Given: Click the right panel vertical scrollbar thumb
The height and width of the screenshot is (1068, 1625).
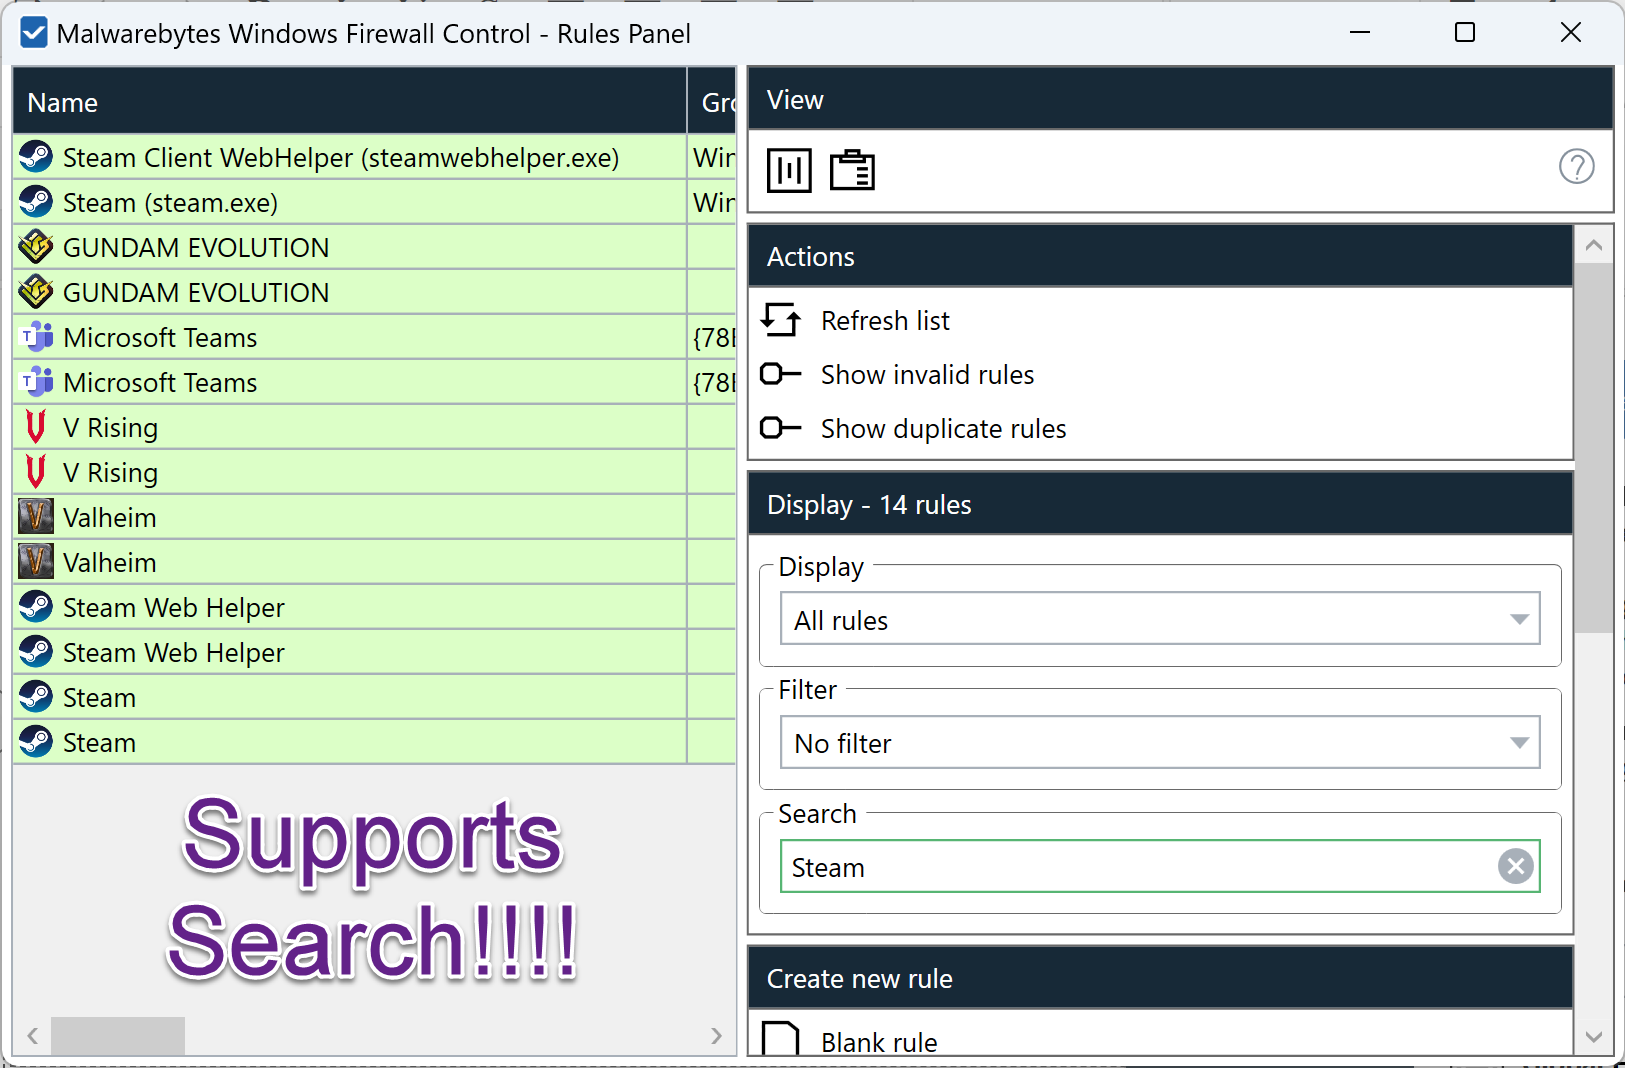Looking at the screenshot, I should [1593, 448].
